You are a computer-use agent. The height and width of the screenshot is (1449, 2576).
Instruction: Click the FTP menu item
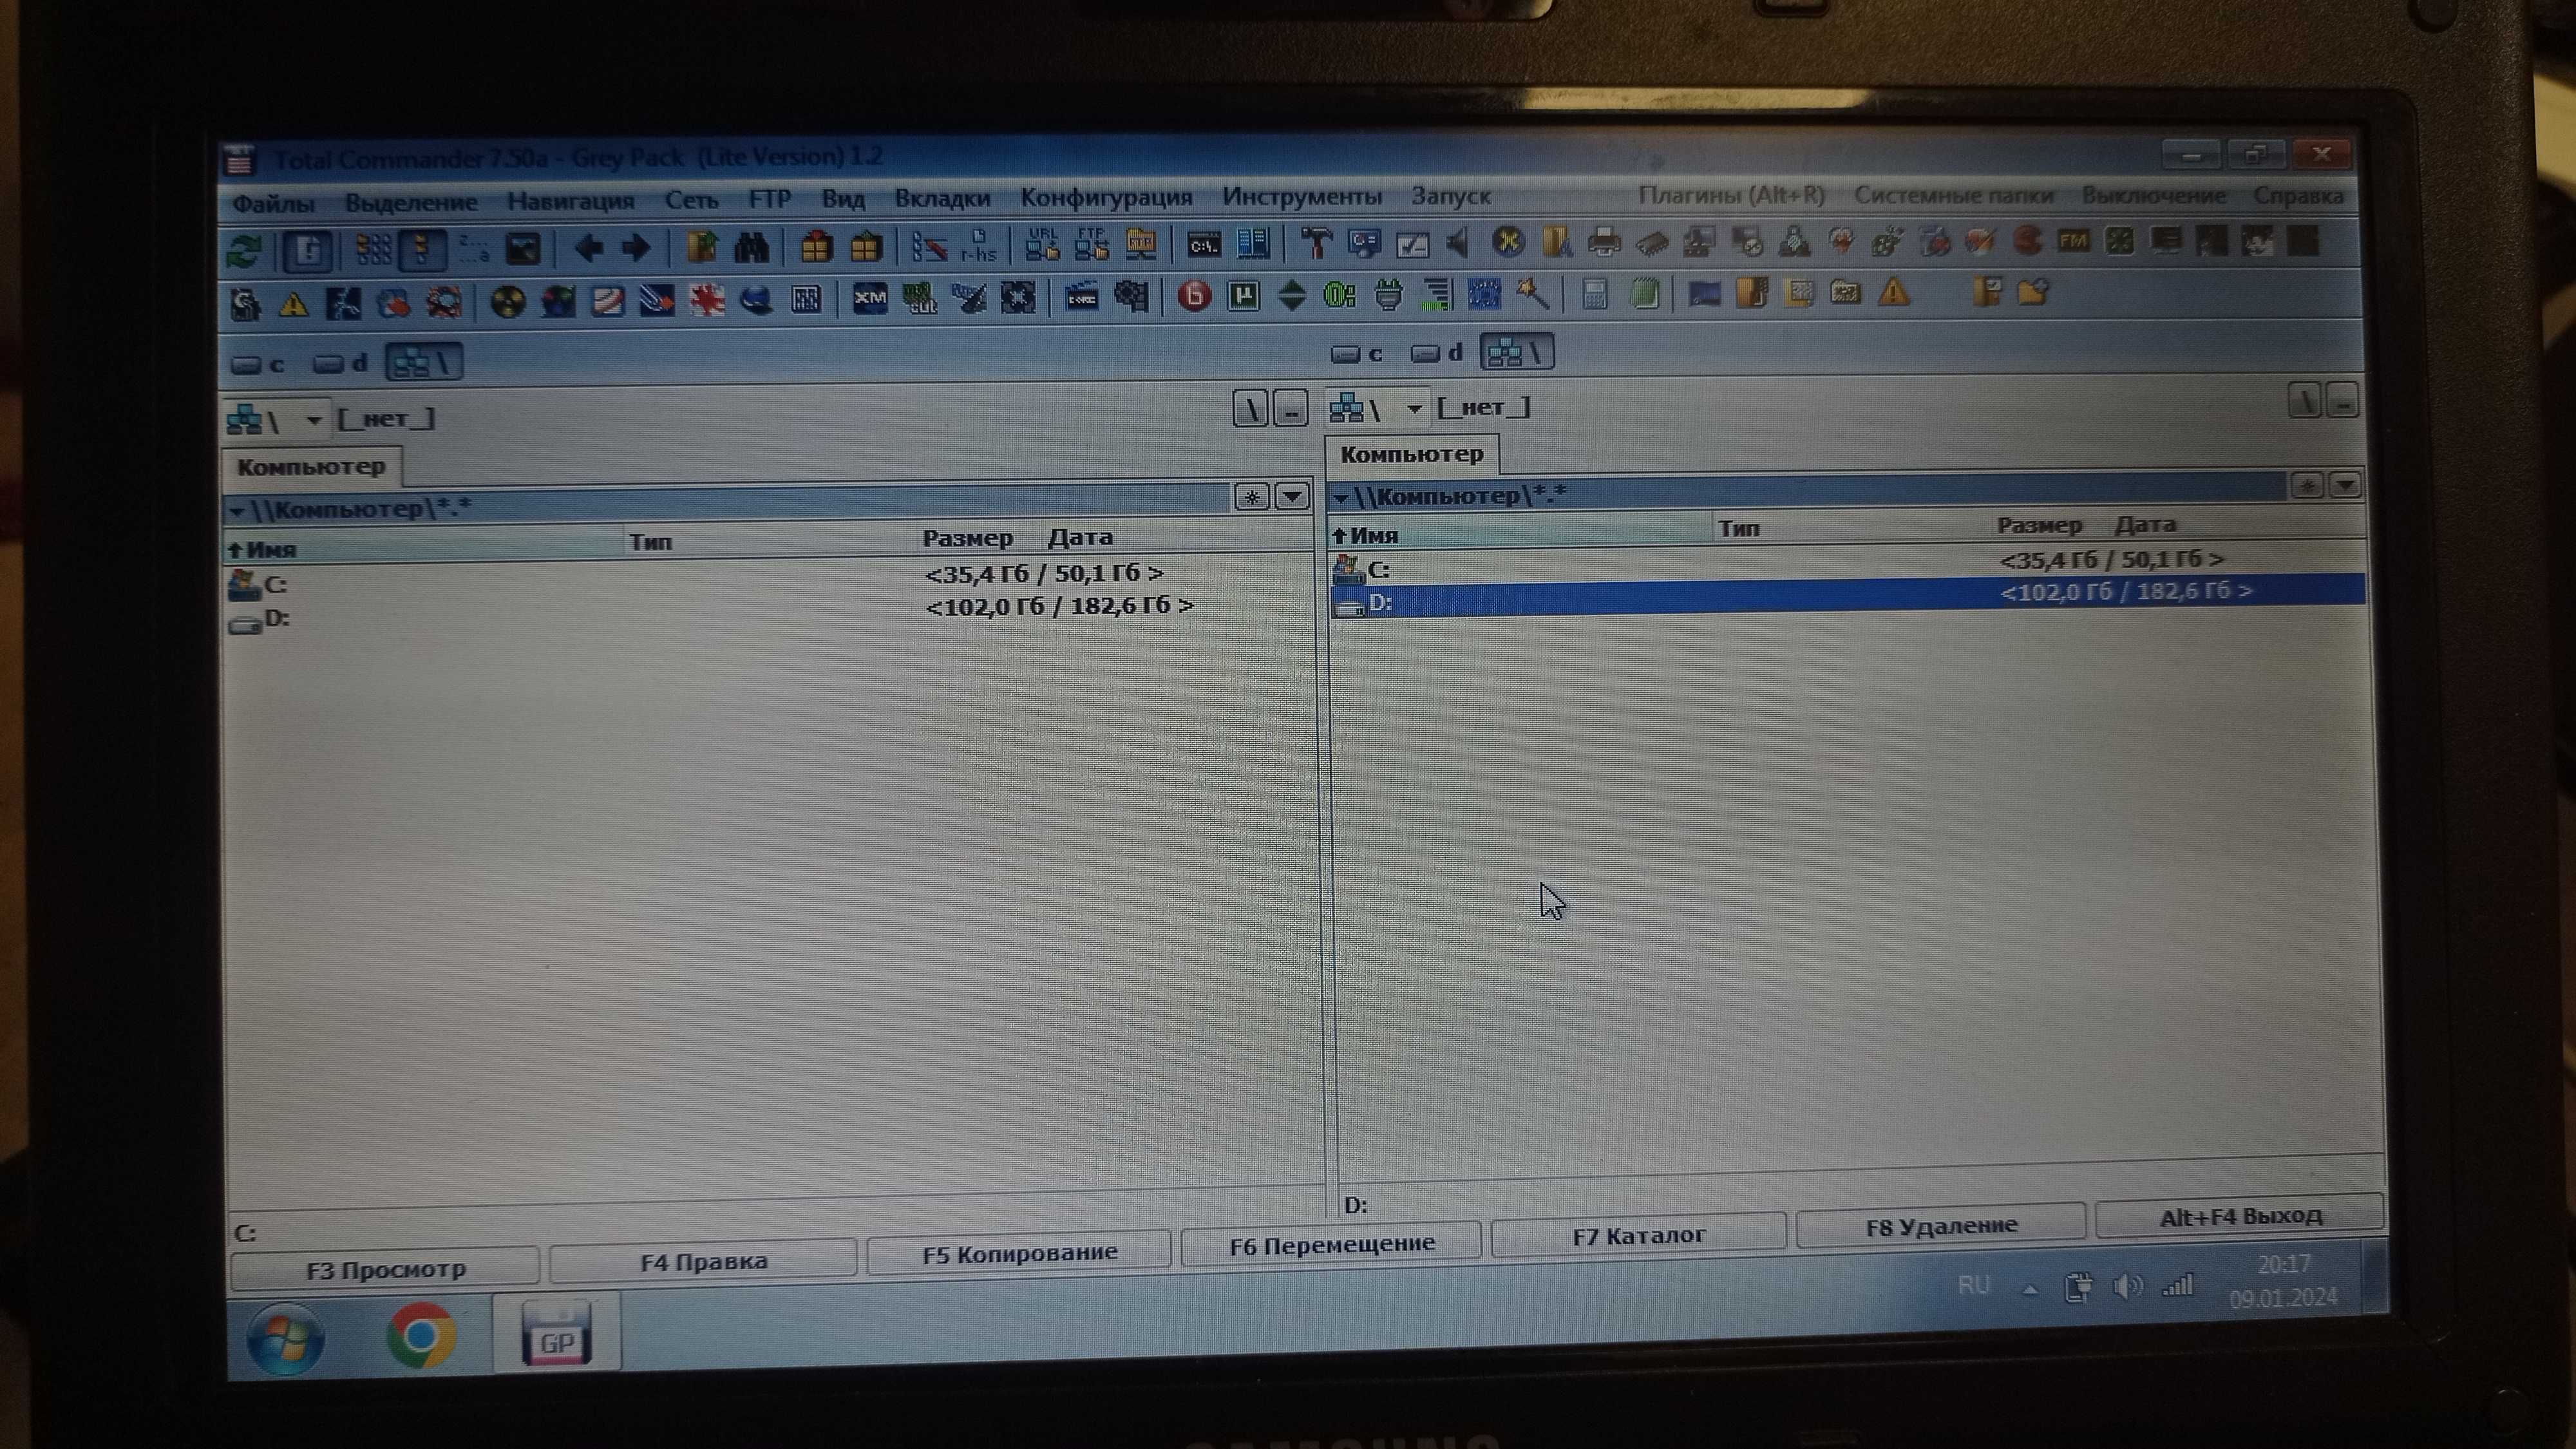766,196
